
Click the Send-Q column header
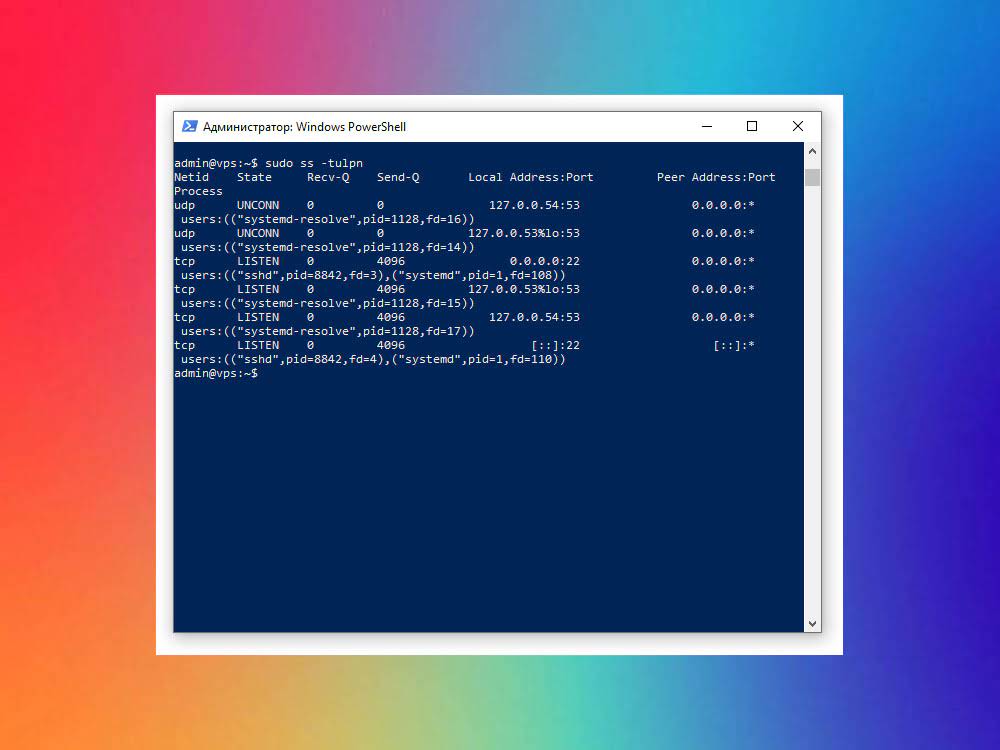(x=398, y=177)
